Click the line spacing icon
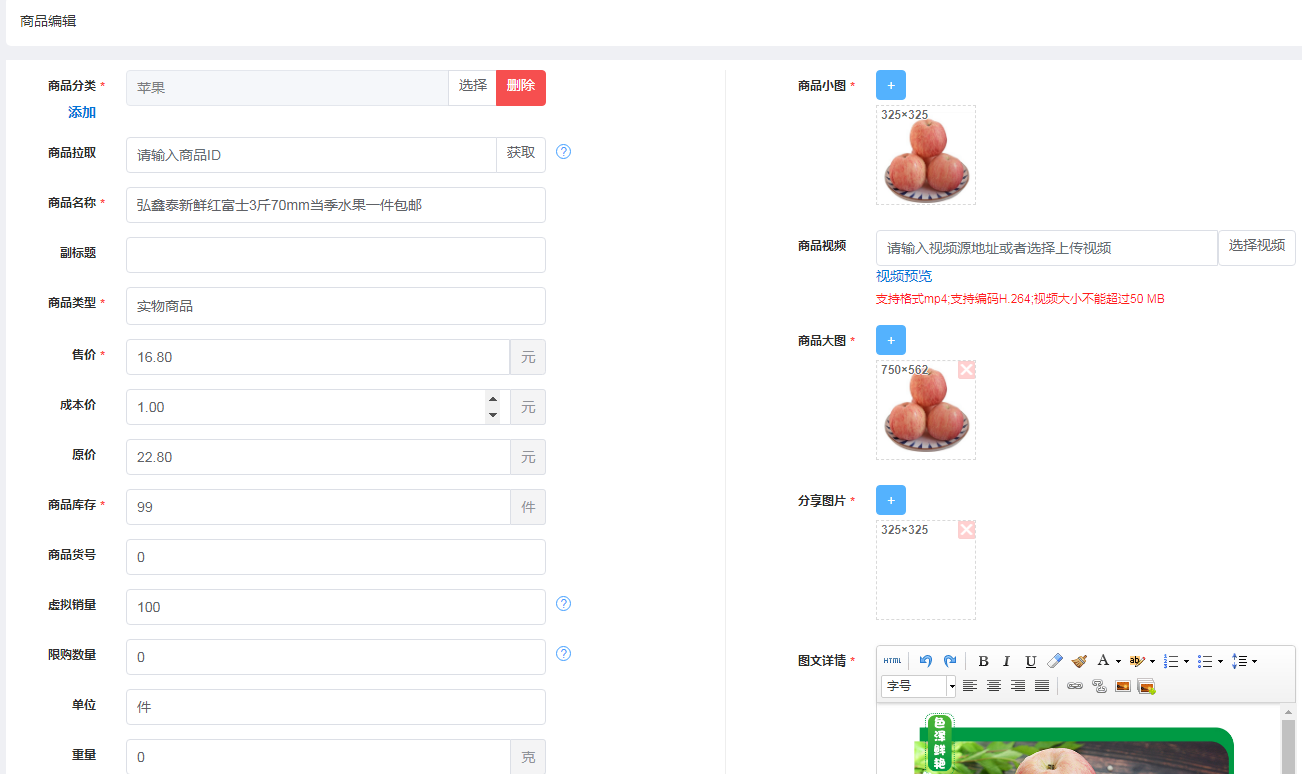1302x774 pixels. (x=1239, y=661)
